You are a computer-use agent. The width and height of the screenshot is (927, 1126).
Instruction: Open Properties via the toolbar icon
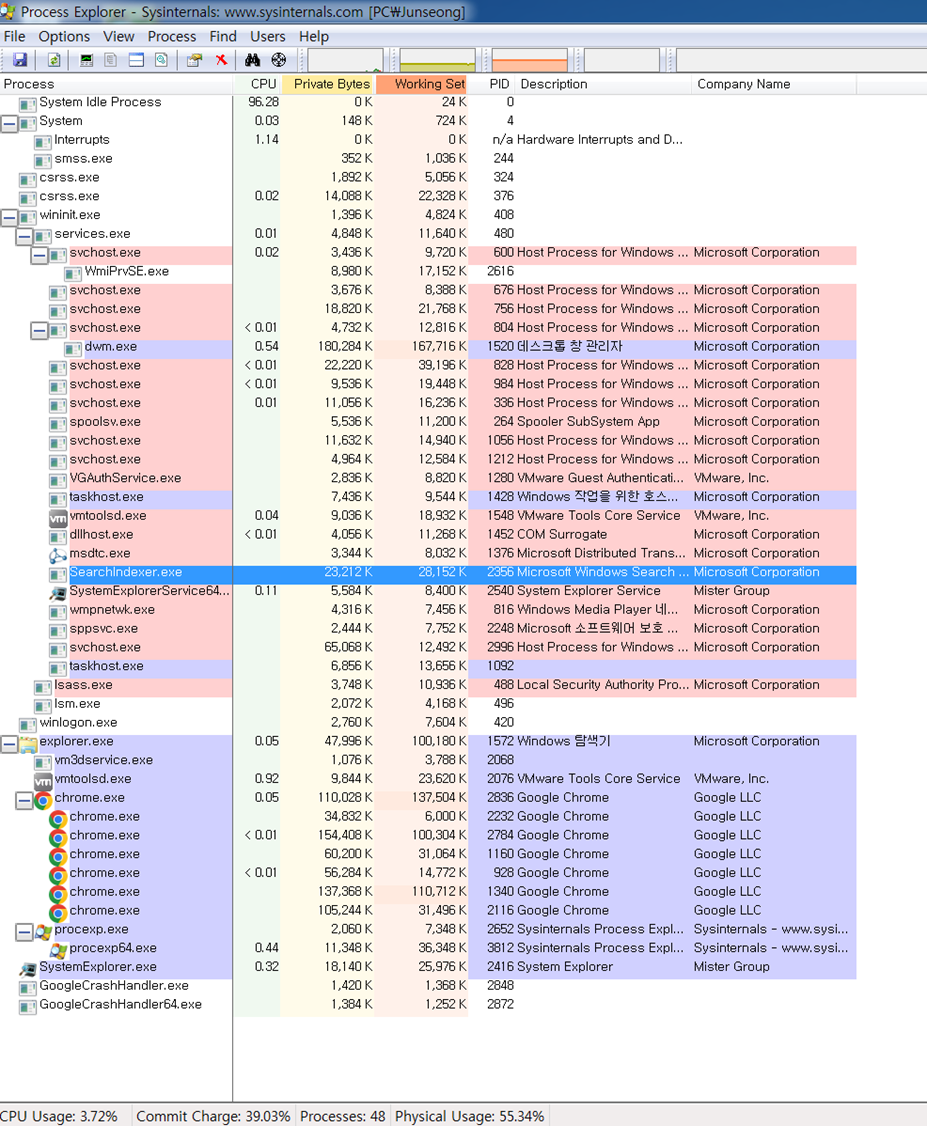point(194,60)
